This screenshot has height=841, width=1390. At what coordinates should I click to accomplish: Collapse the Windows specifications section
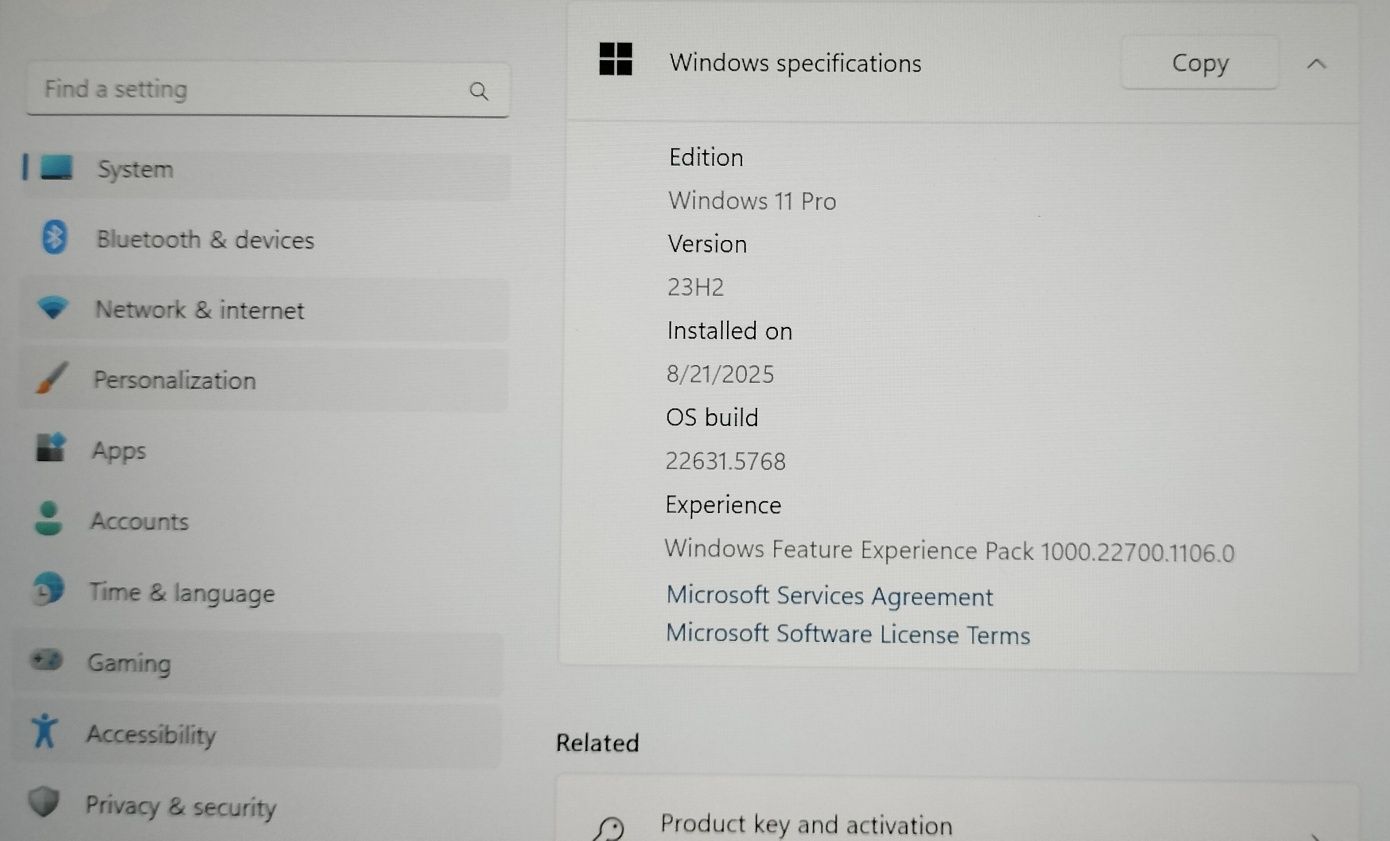(1317, 64)
